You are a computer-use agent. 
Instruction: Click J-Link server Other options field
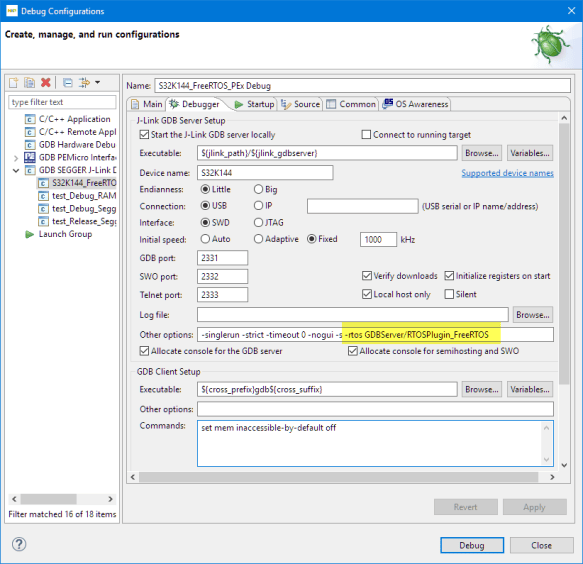375,335
